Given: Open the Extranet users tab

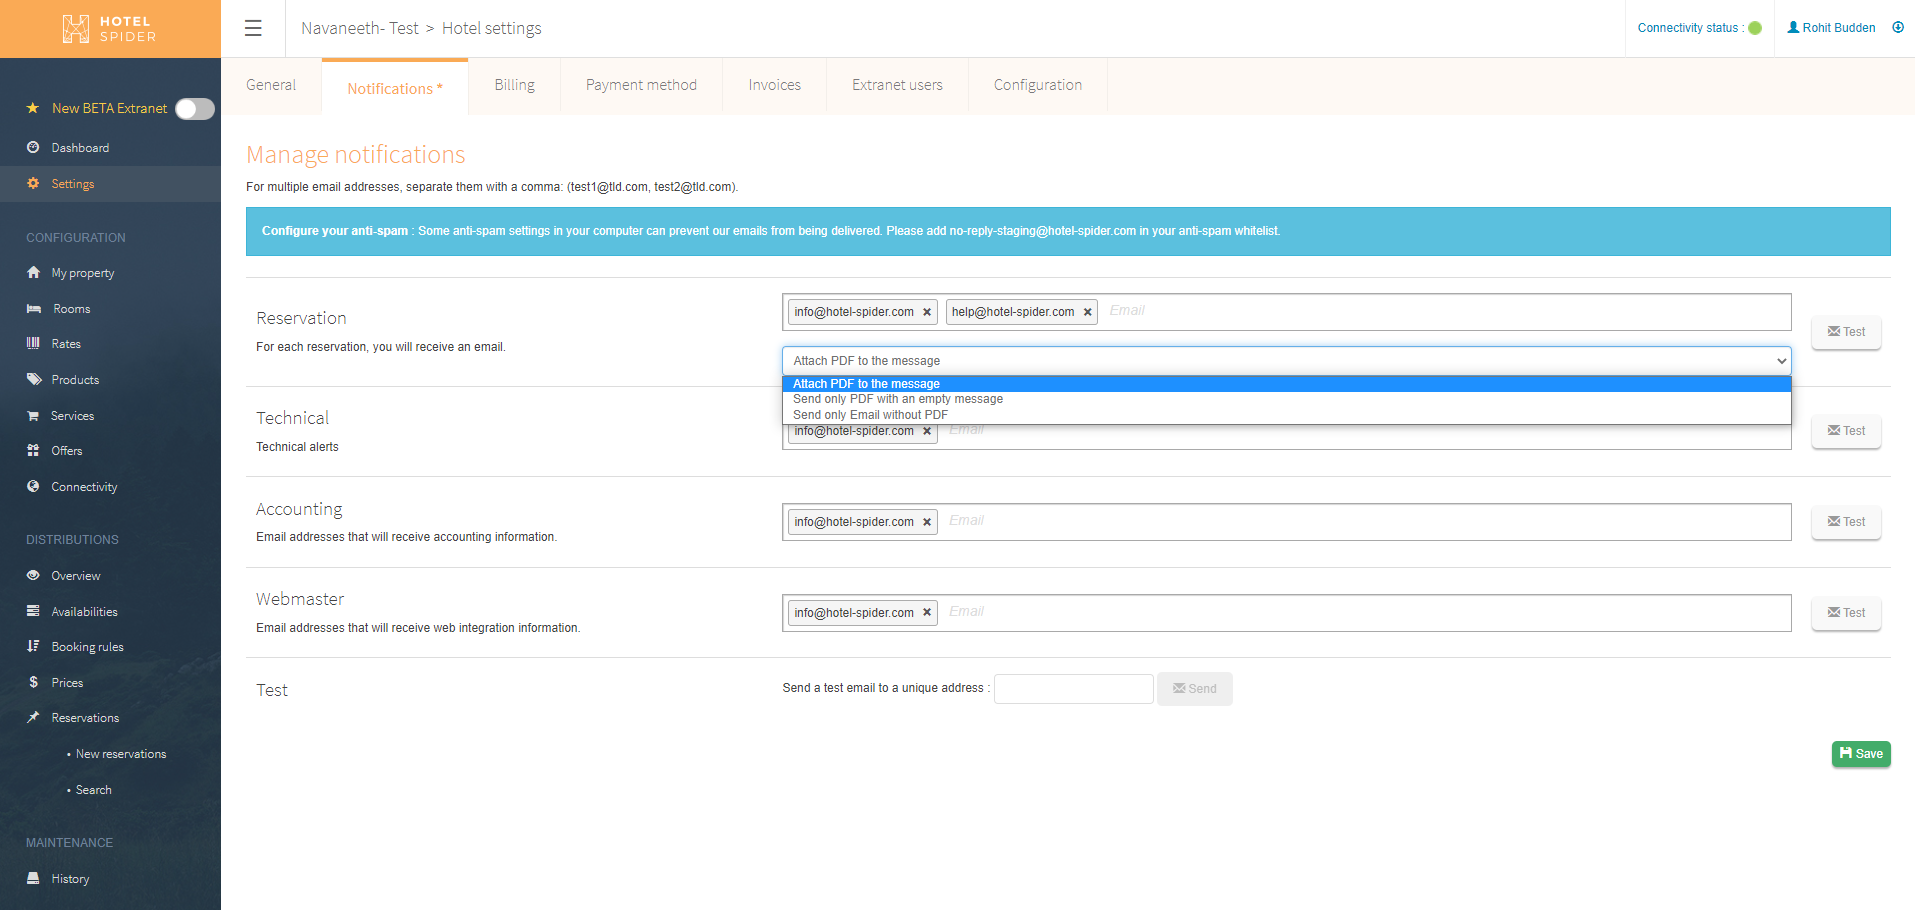Looking at the screenshot, I should (x=897, y=84).
